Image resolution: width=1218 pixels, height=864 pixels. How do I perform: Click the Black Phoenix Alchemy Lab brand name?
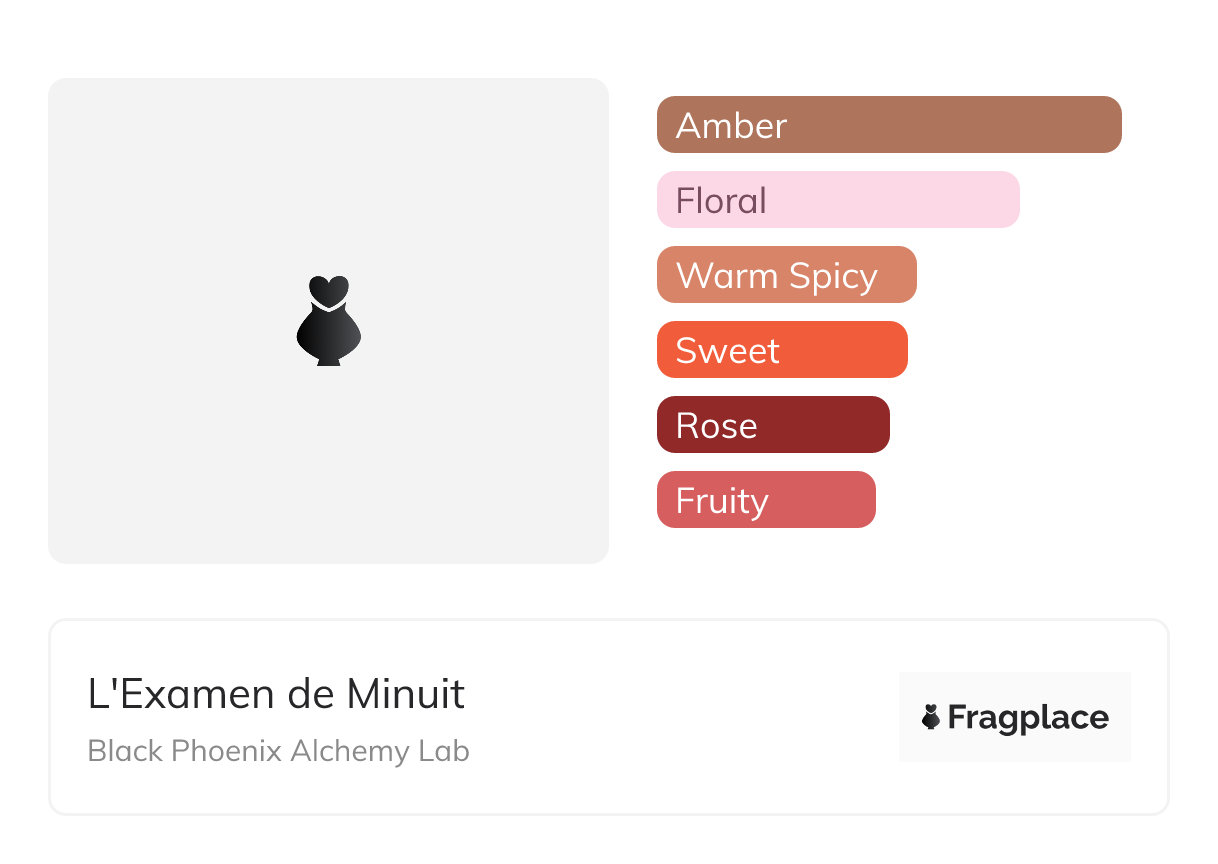[x=278, y=751]
